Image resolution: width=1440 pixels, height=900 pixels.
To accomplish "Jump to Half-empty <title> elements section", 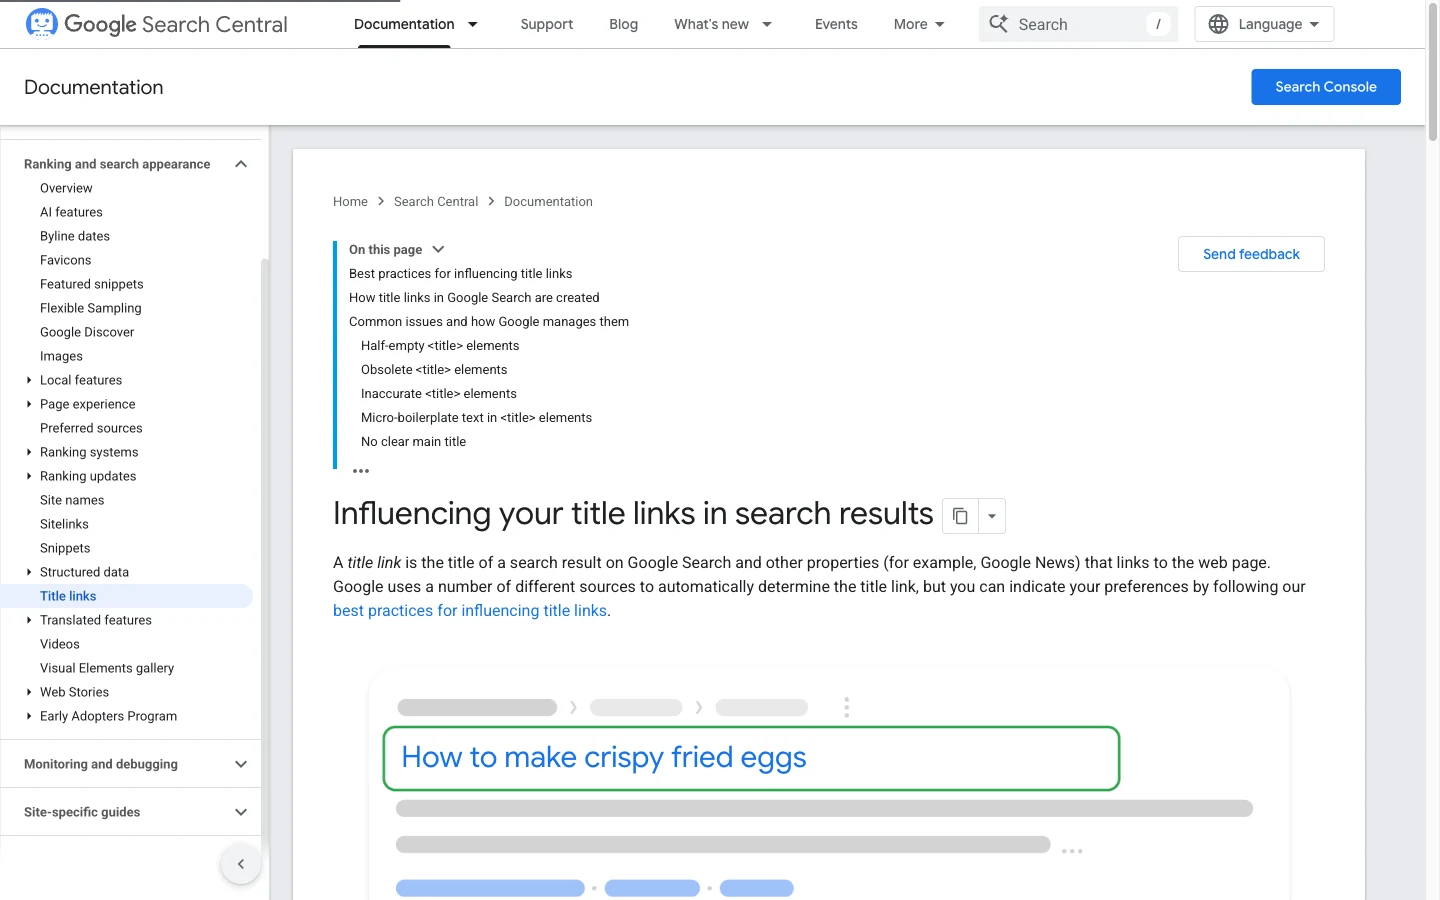I will (x=440, y=346).
